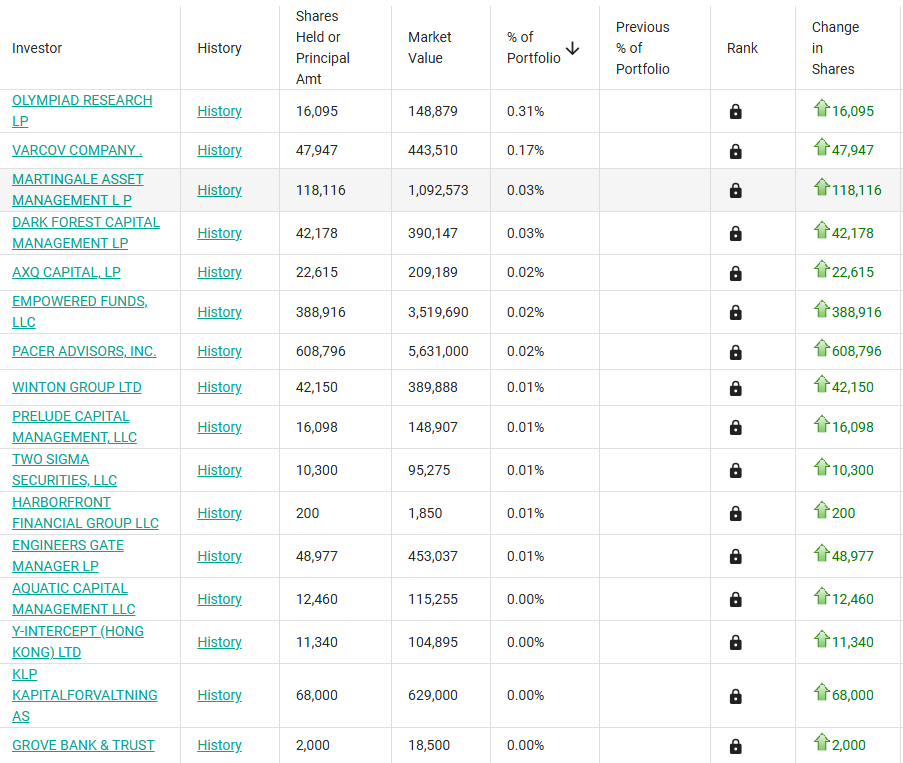Select market value 1,850 cell

tap(425, 513)
